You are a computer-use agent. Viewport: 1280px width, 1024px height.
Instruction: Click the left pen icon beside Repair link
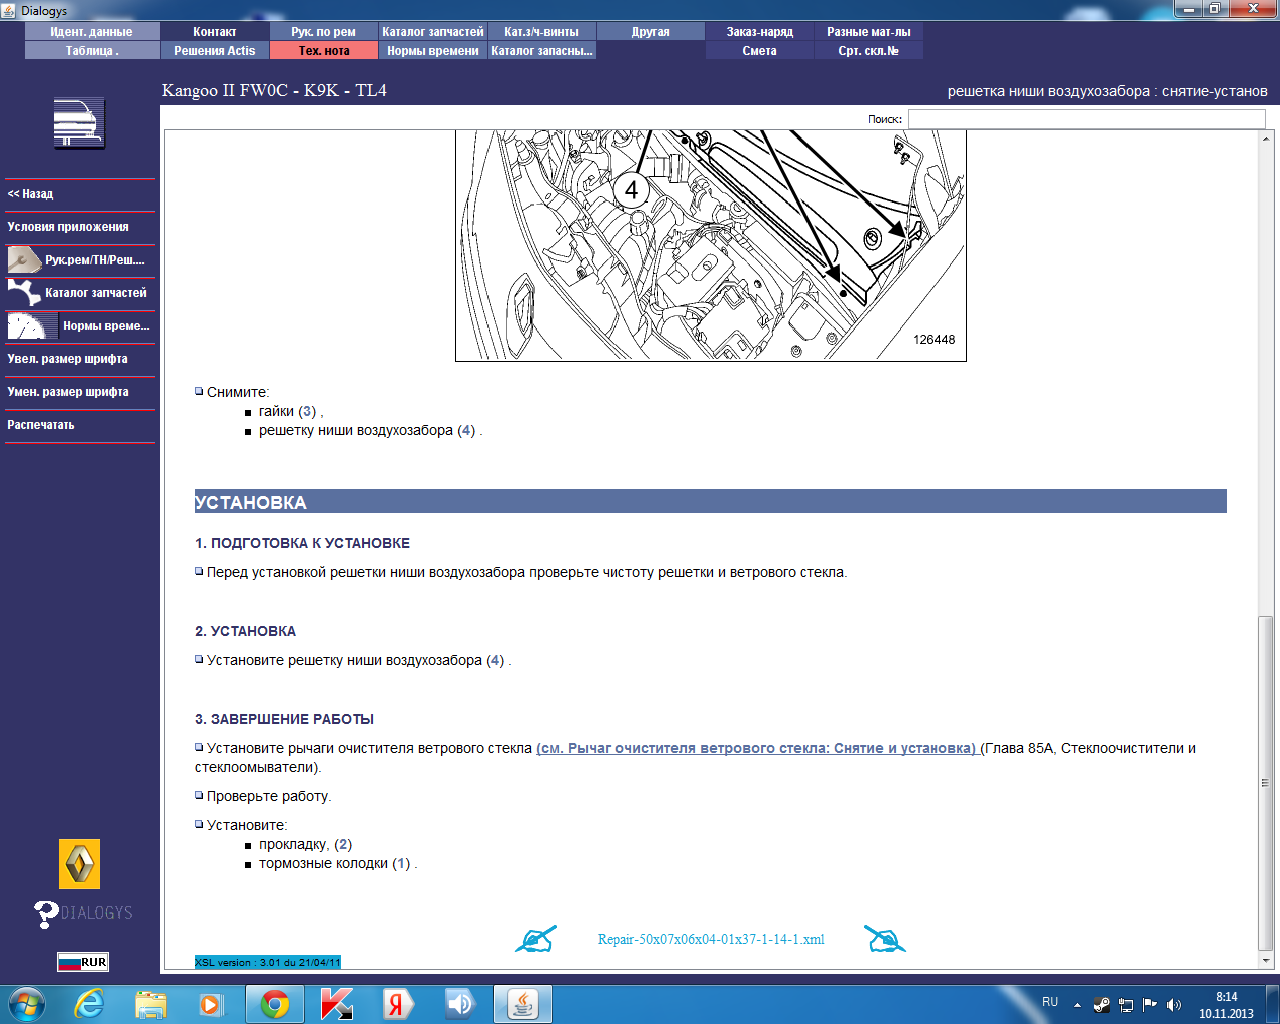(x=535, y=939)
